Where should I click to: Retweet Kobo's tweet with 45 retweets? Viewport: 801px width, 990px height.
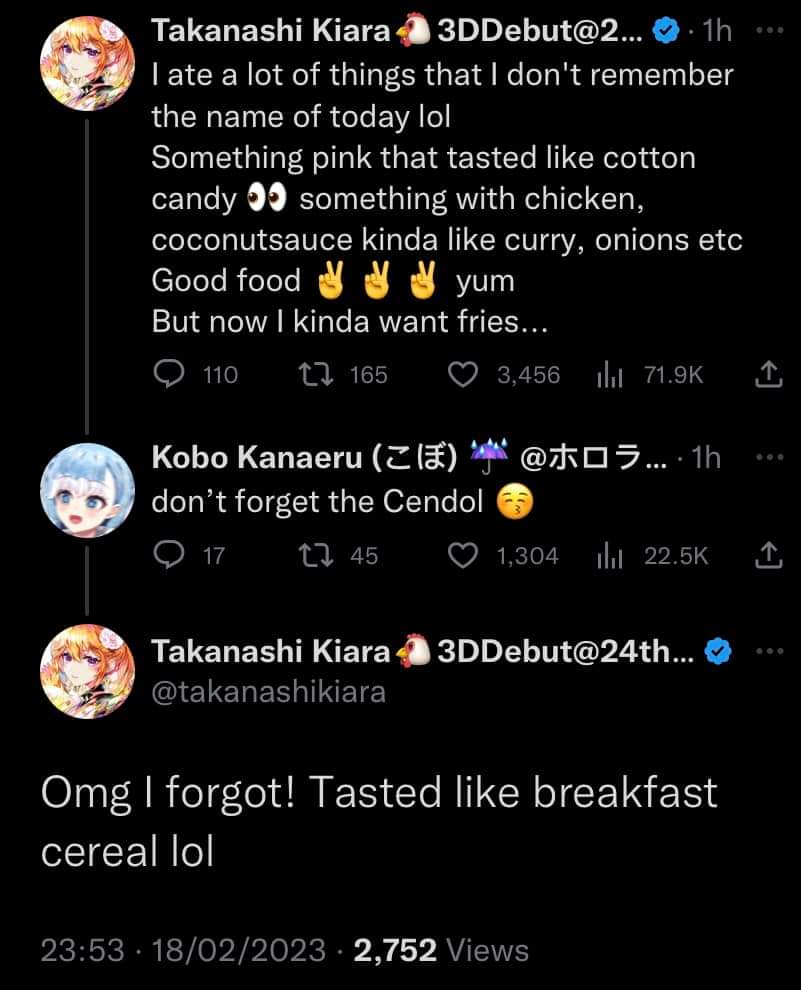316,555
